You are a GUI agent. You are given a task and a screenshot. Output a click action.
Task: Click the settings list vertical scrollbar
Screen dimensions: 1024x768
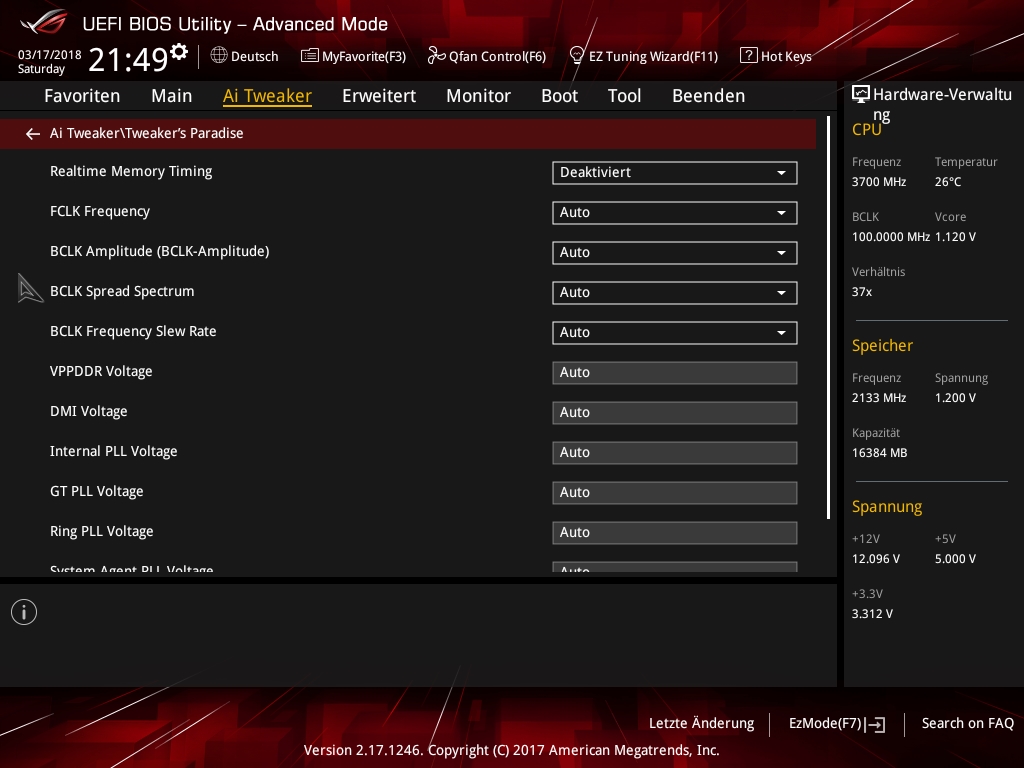click(x=828, y=317)
